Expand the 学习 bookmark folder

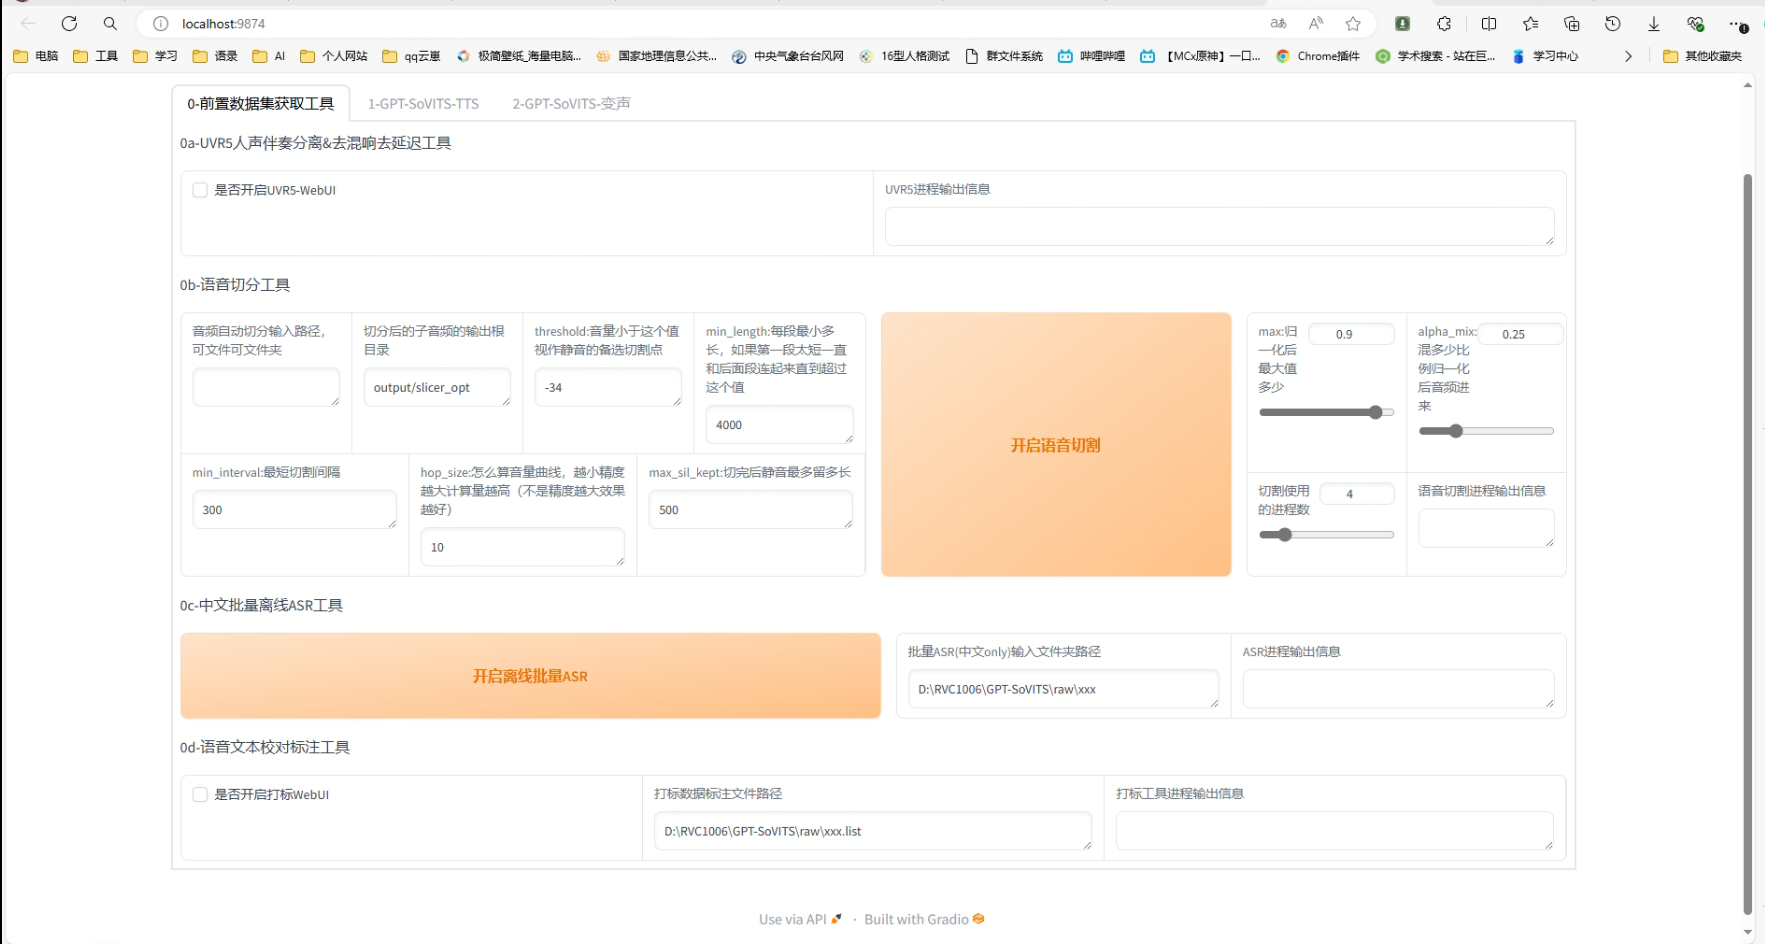coord(155,56)
